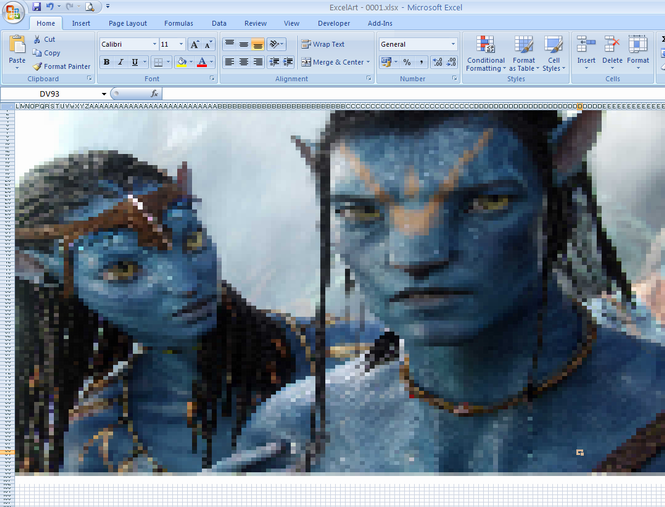Viewport: 665px width, 507px height.
Task: Toggle Bold formatting
Action: tap(106, 62)
